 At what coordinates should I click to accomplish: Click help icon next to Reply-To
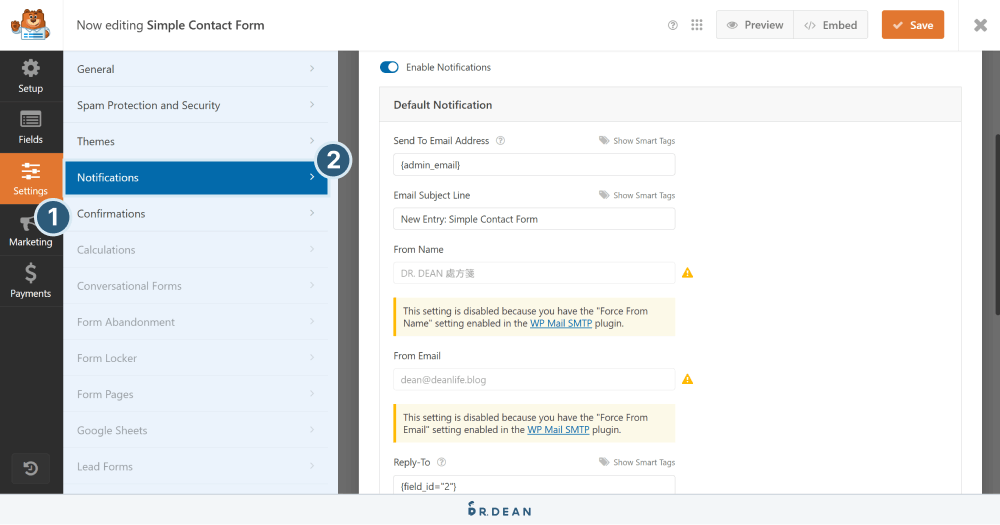pos(441,462)
